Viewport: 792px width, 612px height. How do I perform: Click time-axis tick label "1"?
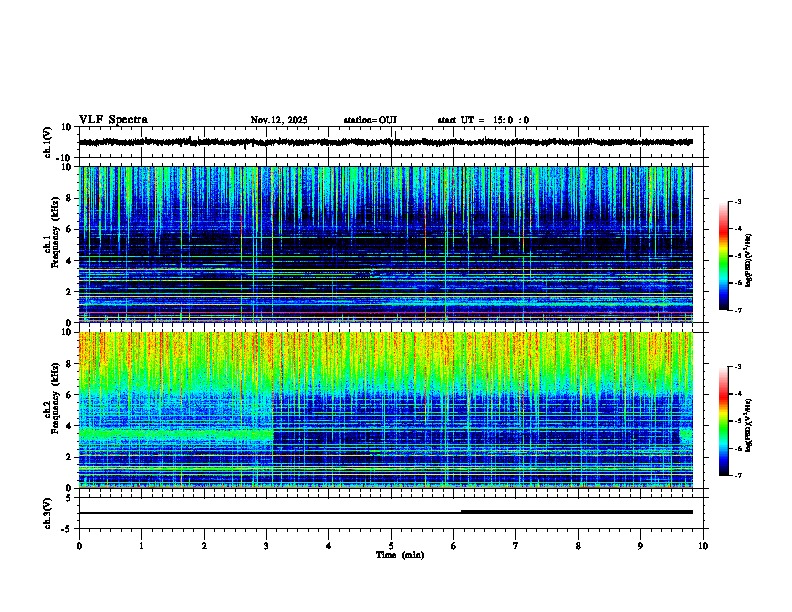pos(142,546)
